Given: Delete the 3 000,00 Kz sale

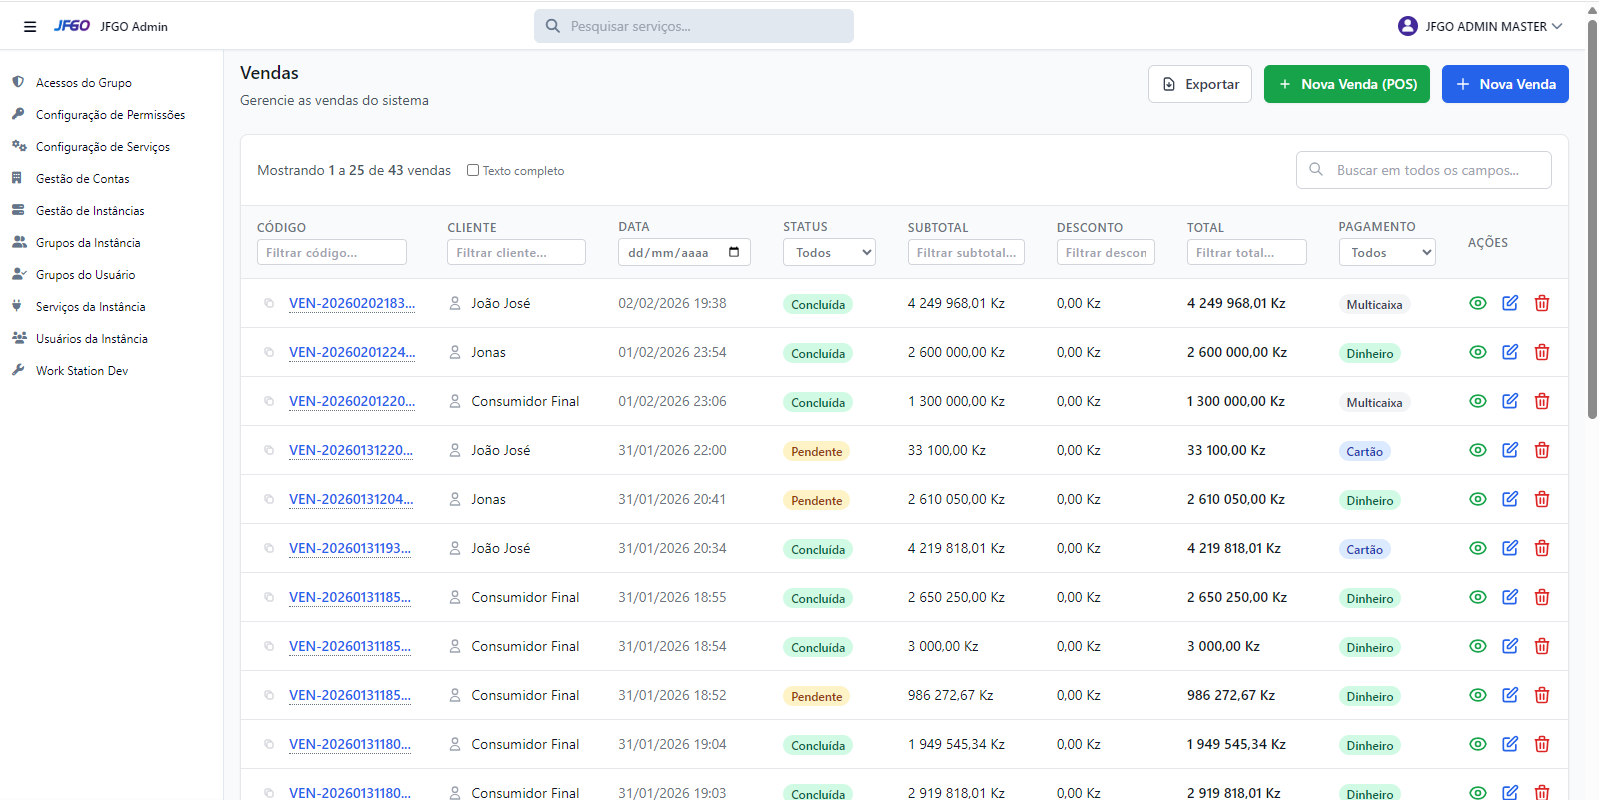Looking at the screenshot, I should tap(1542, 646).
